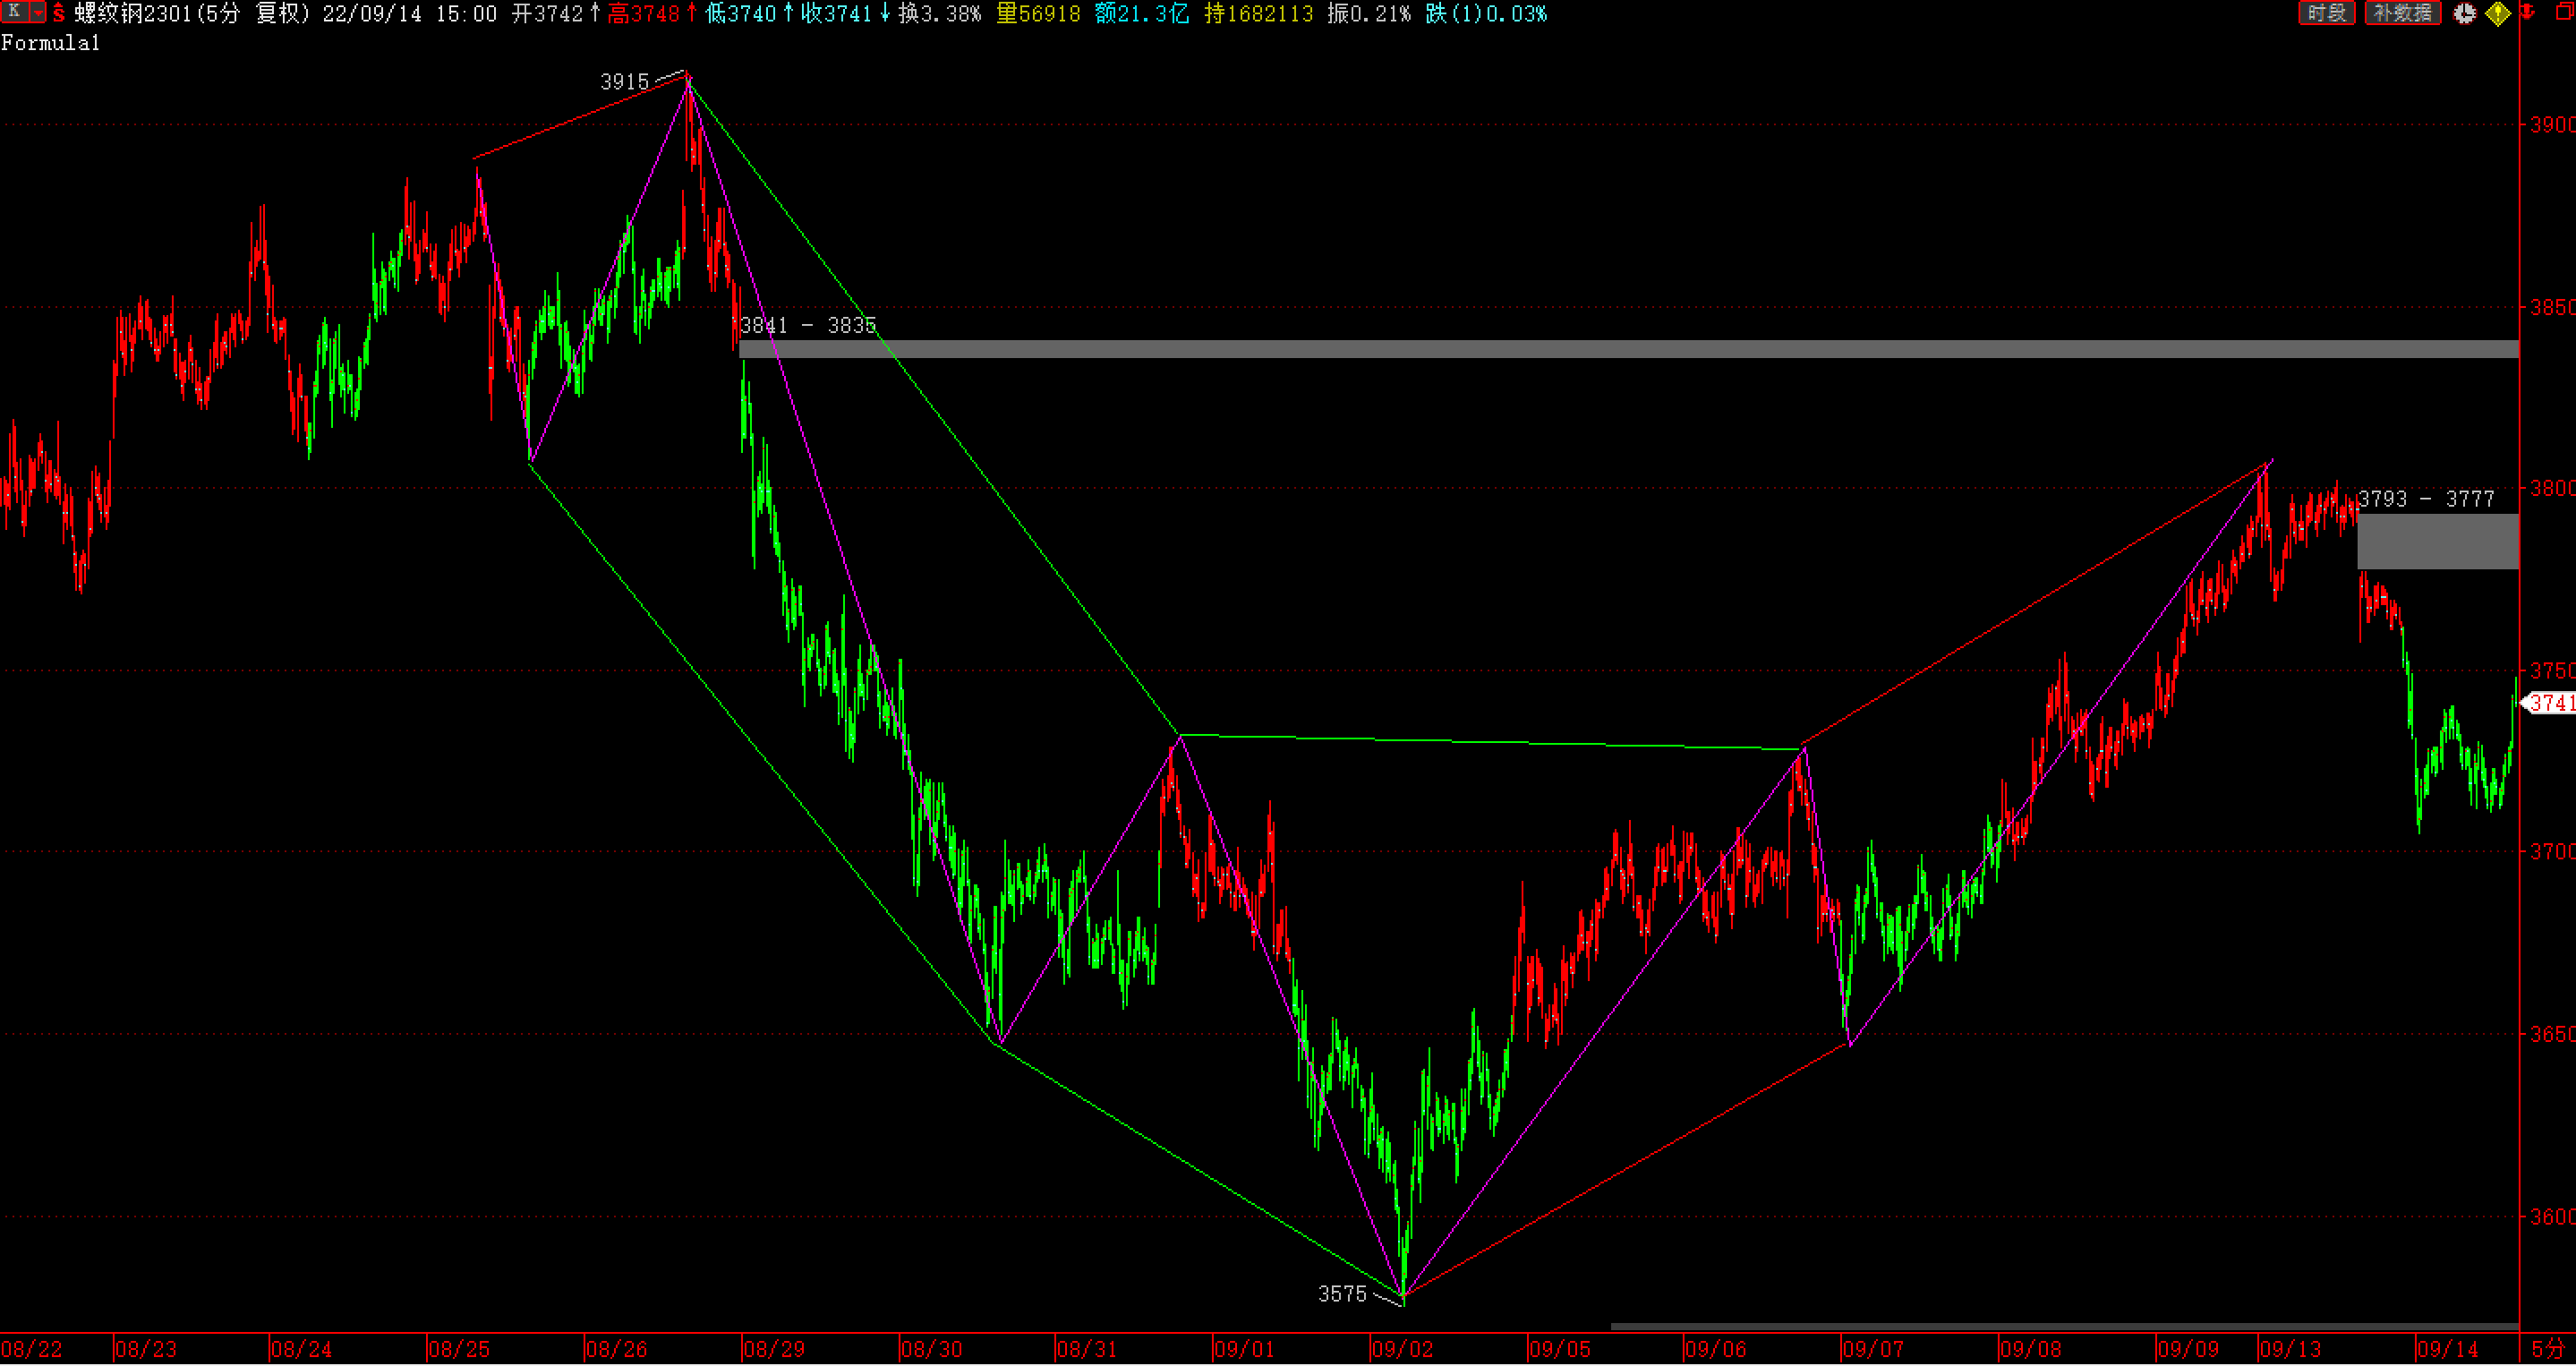Click the 09/05 date marker
This screenshot has width=2576, height=1366.
click(1560, 1350)
